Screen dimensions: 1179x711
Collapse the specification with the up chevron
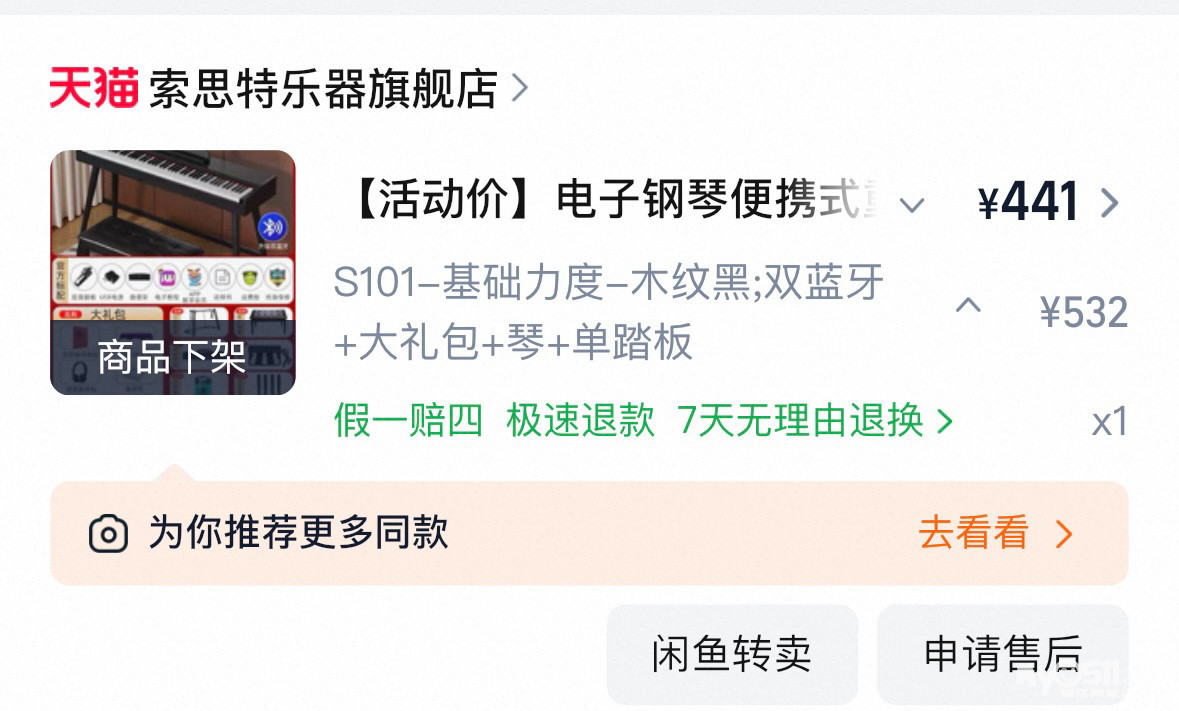pos(968,305)
